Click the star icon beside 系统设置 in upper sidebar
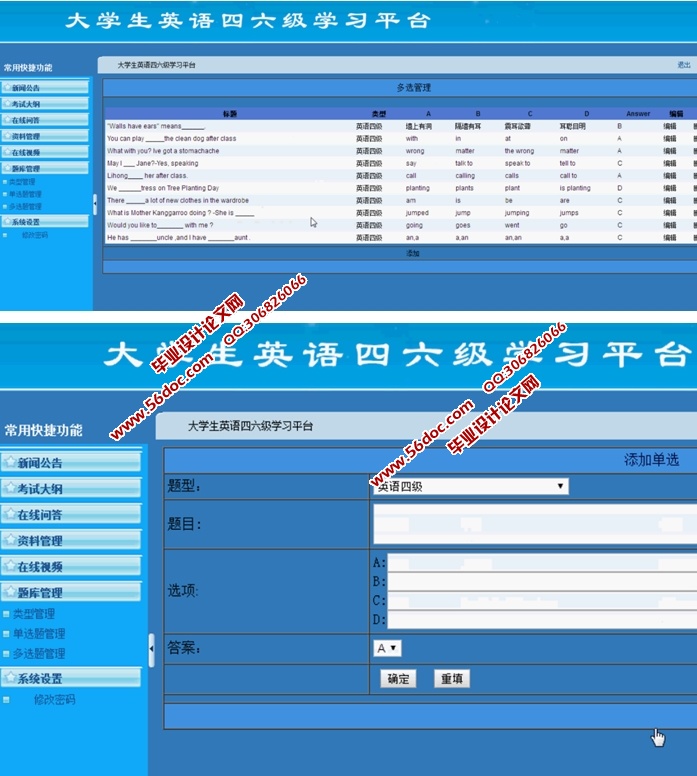 click(x=7, y=222)
